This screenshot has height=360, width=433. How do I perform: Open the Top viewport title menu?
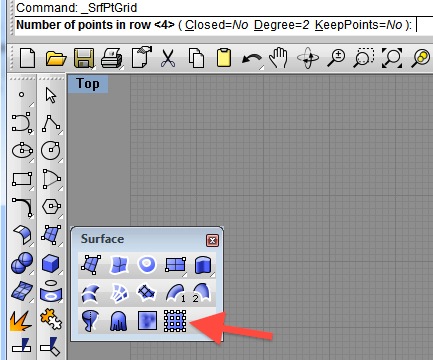coord(88,84)
